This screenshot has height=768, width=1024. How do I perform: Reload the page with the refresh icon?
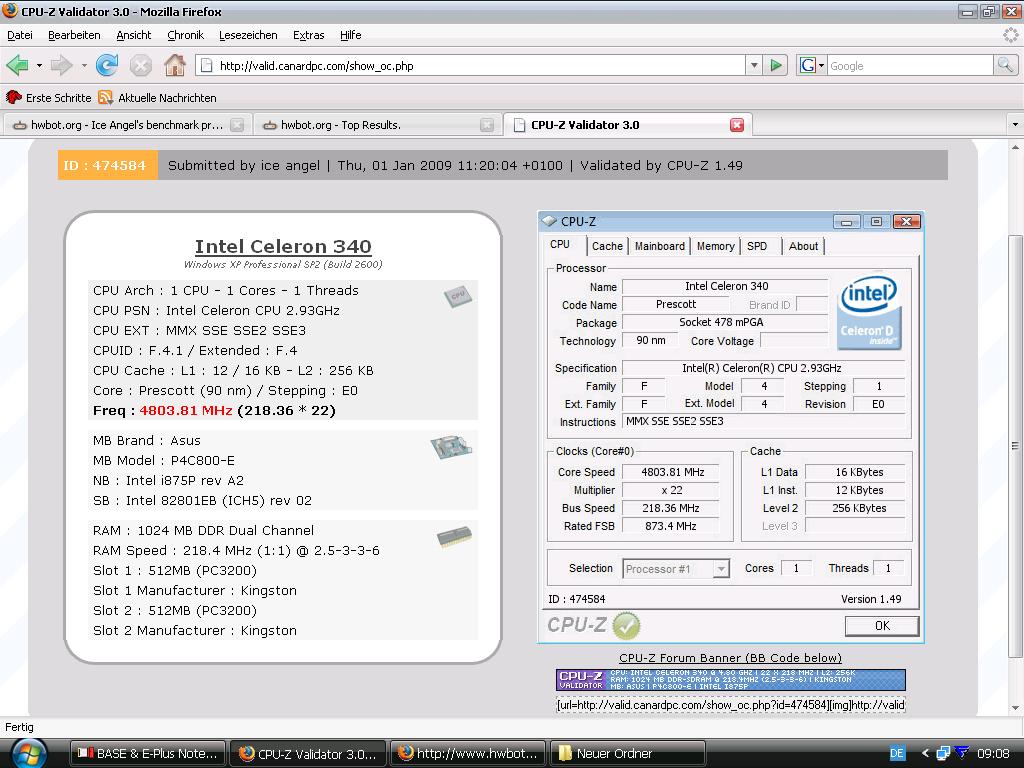pos(106,65)
